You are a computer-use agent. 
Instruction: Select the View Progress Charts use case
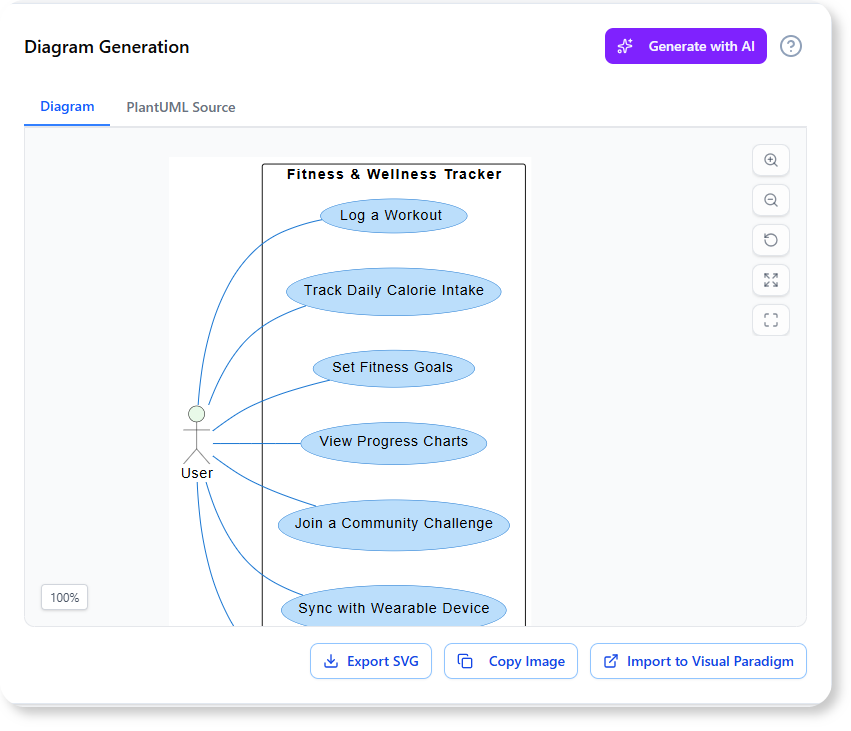tap(394, 442)
